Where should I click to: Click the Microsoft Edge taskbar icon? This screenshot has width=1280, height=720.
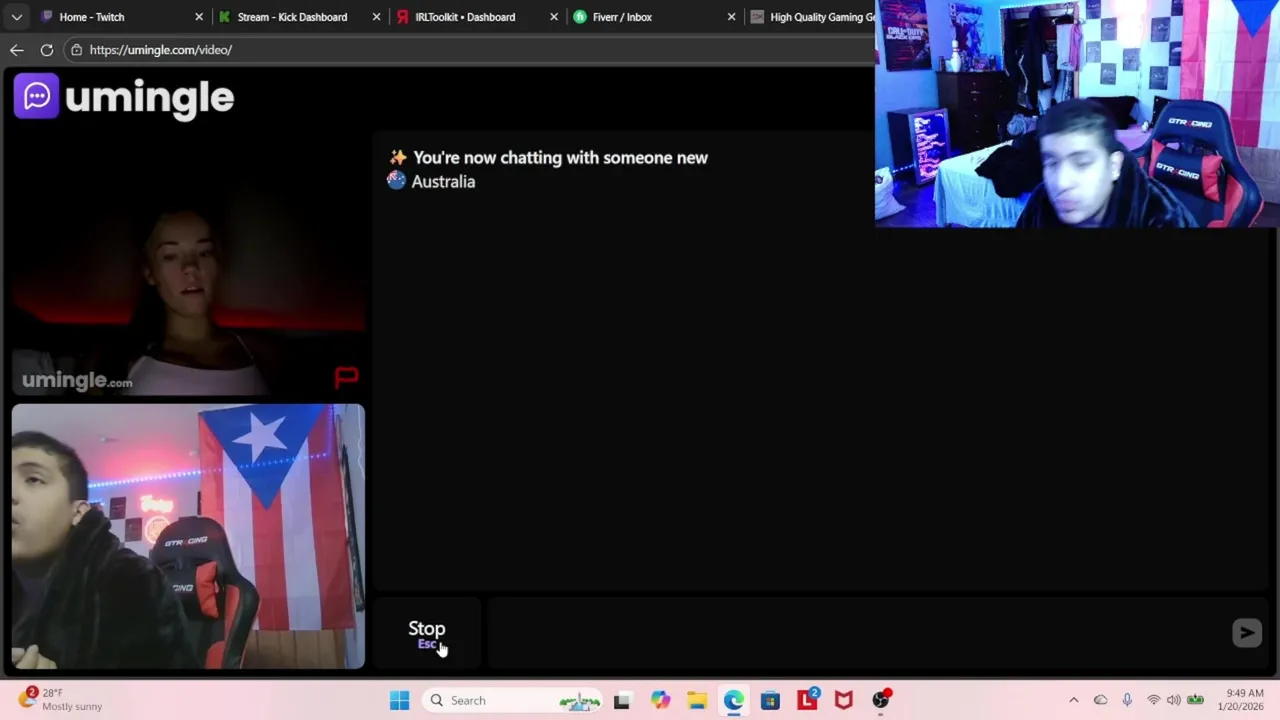(x=734, y=700)
